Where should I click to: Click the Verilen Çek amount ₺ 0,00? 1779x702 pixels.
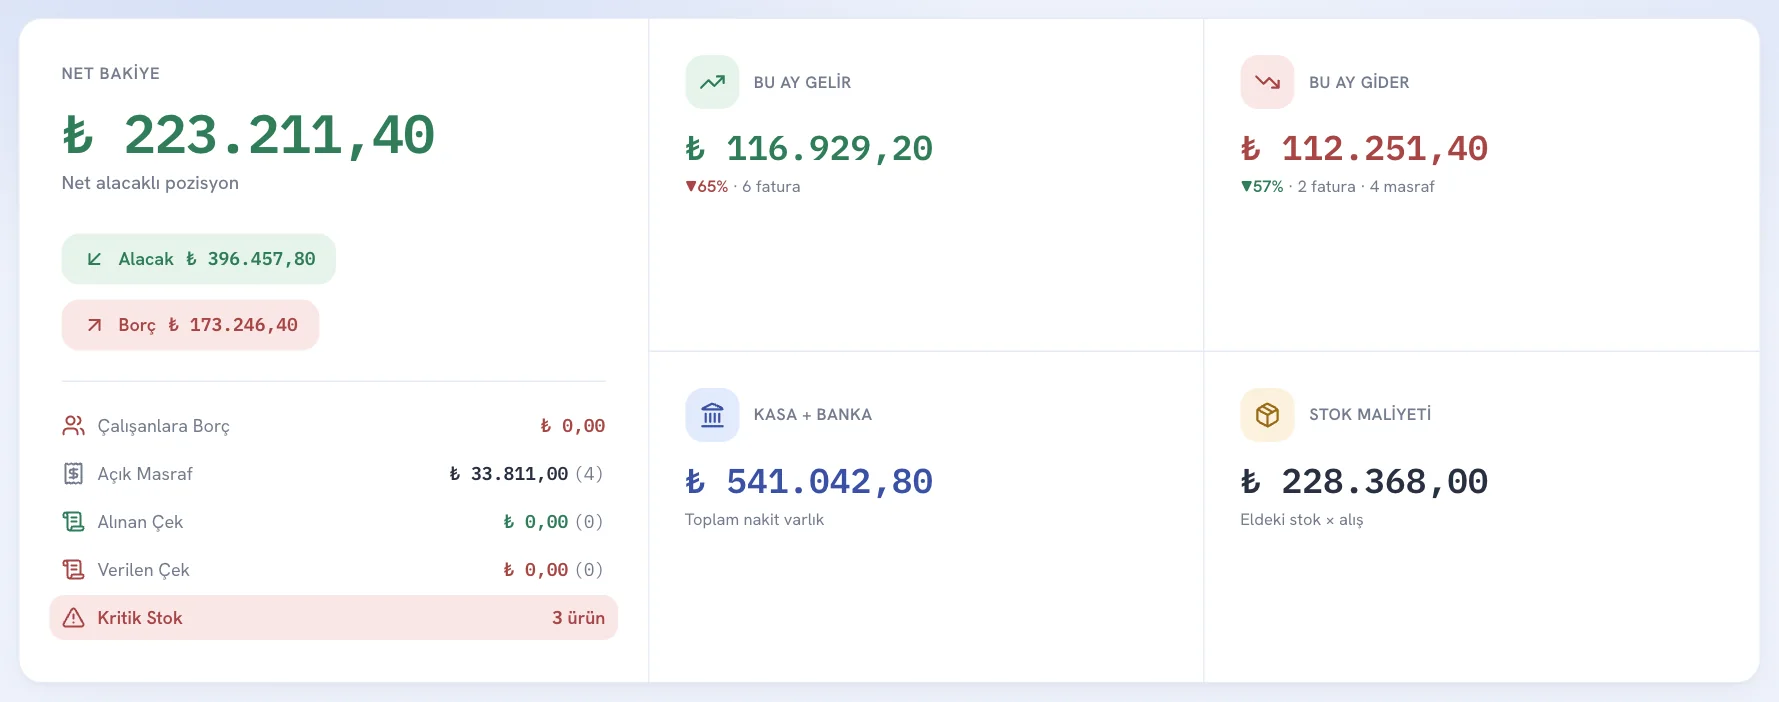(536, 570)
